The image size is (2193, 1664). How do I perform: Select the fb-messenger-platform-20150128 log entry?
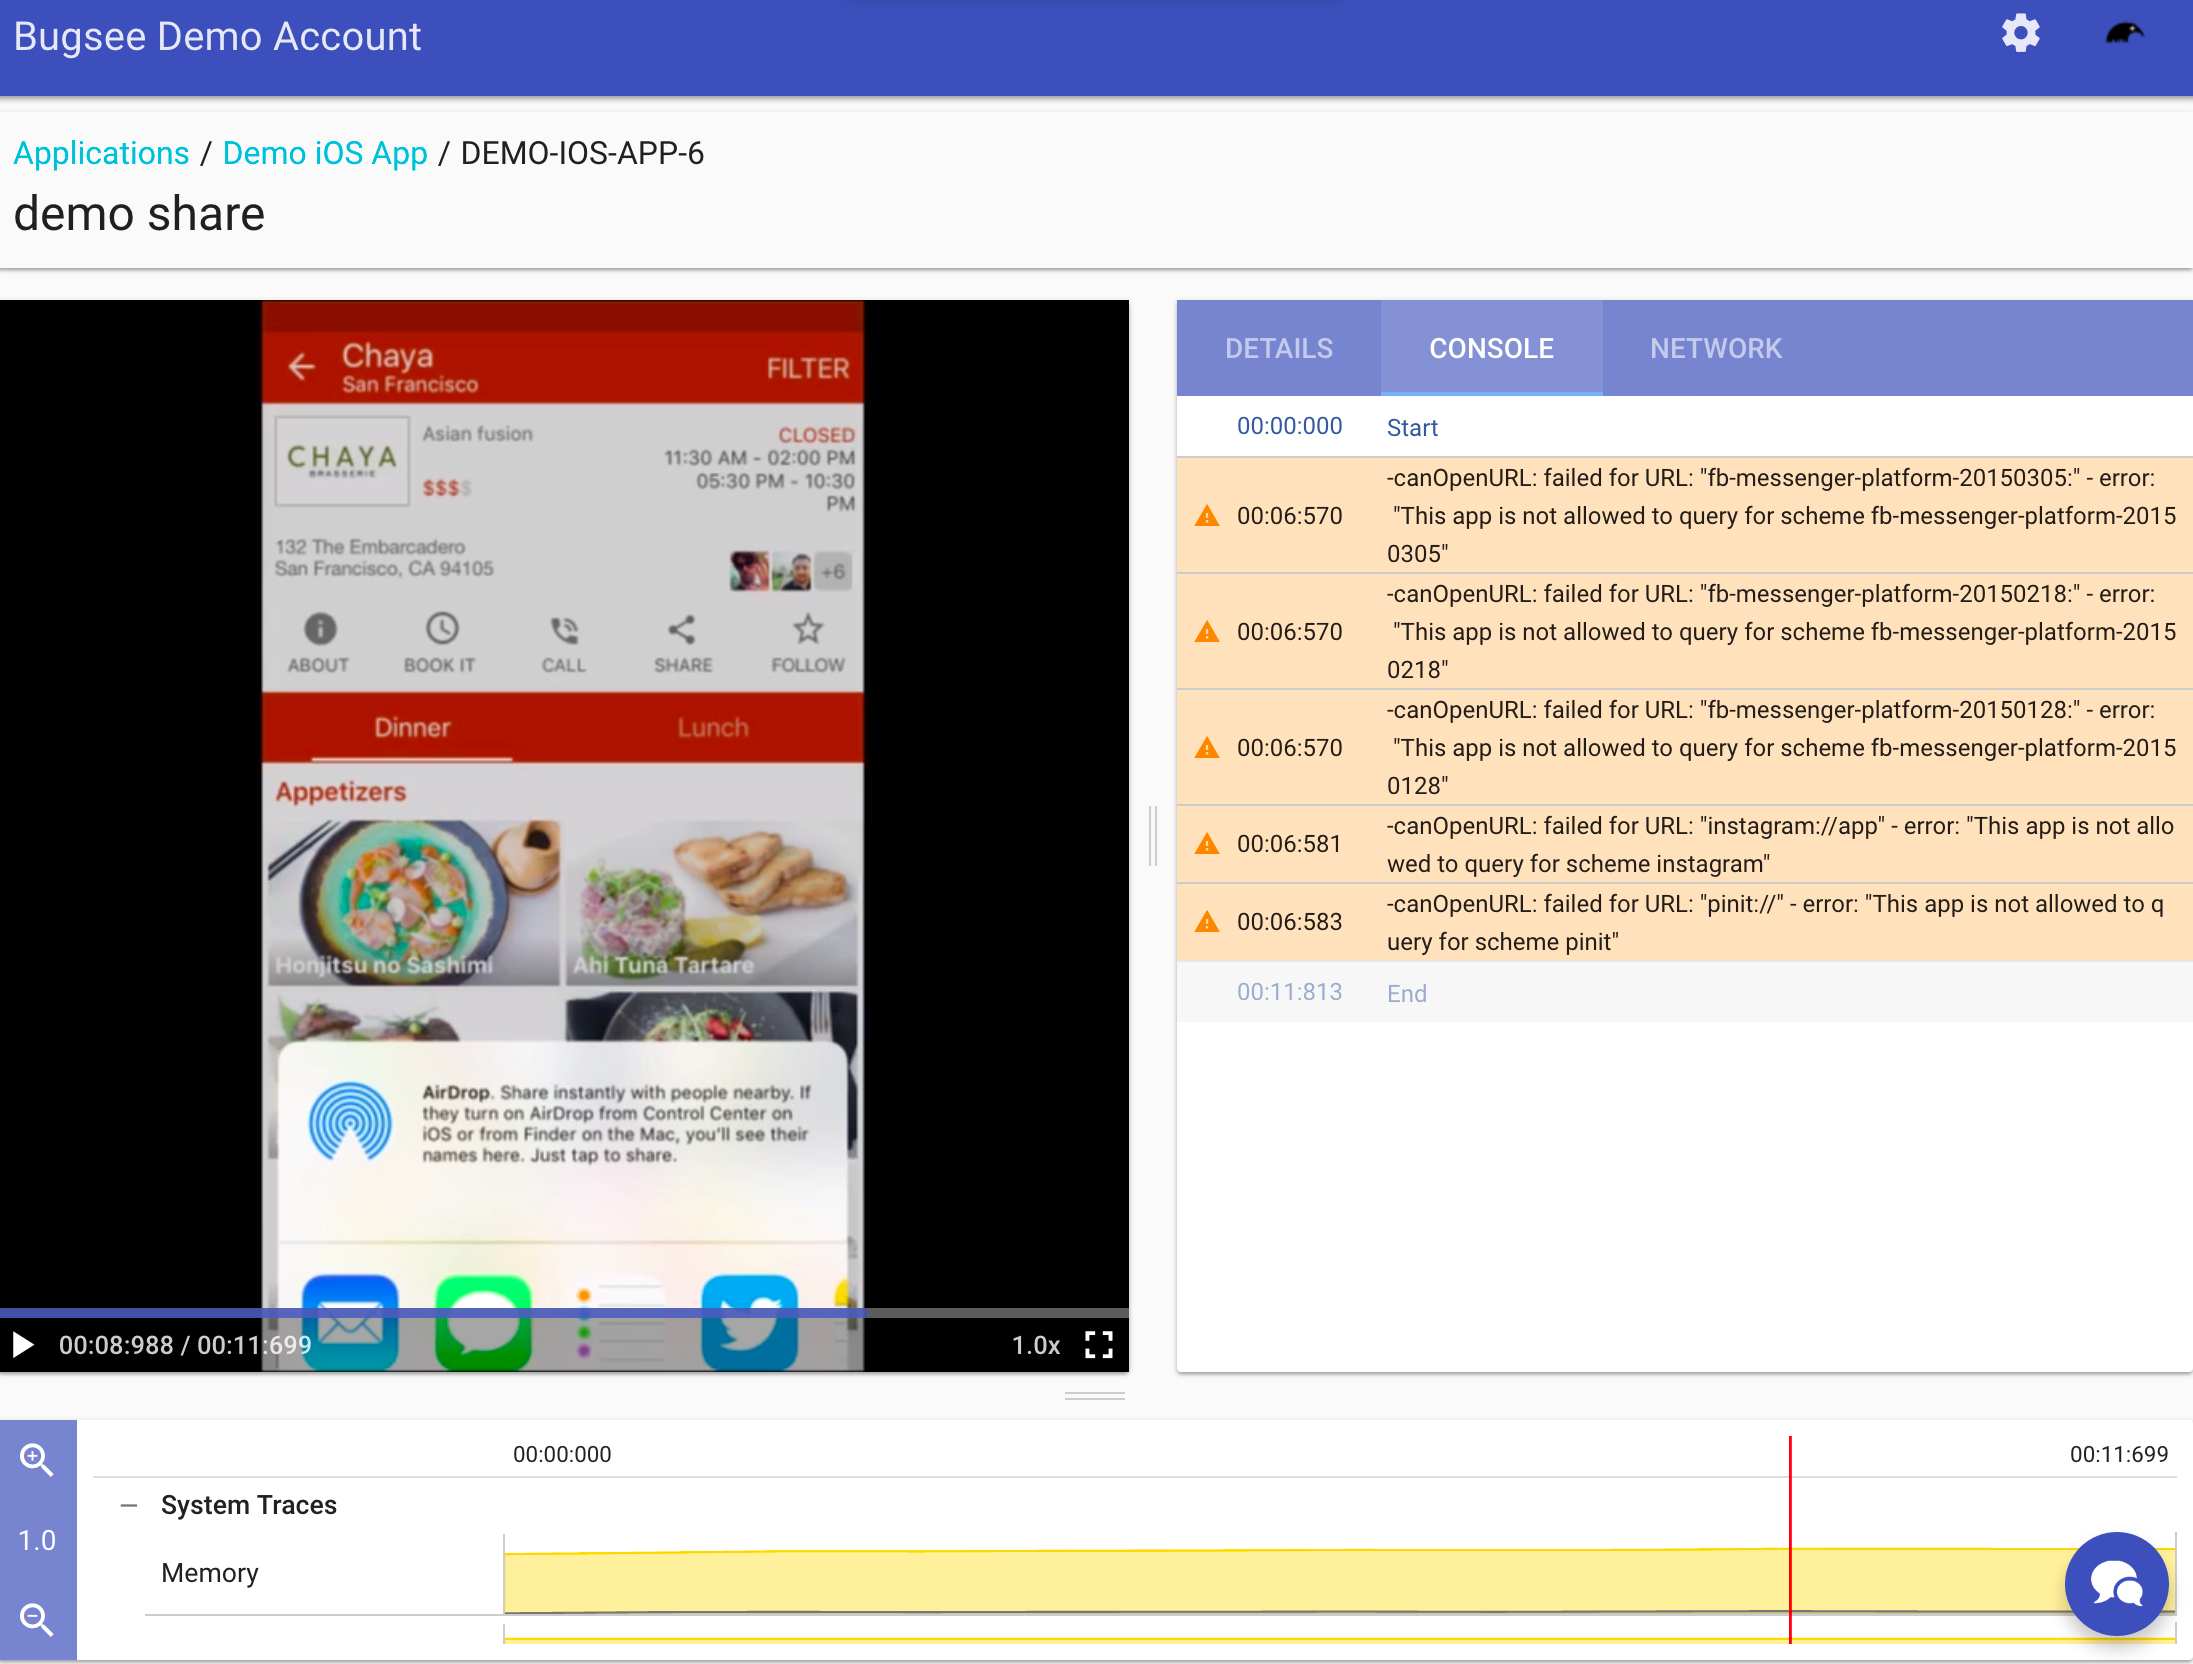(1685, 747)
